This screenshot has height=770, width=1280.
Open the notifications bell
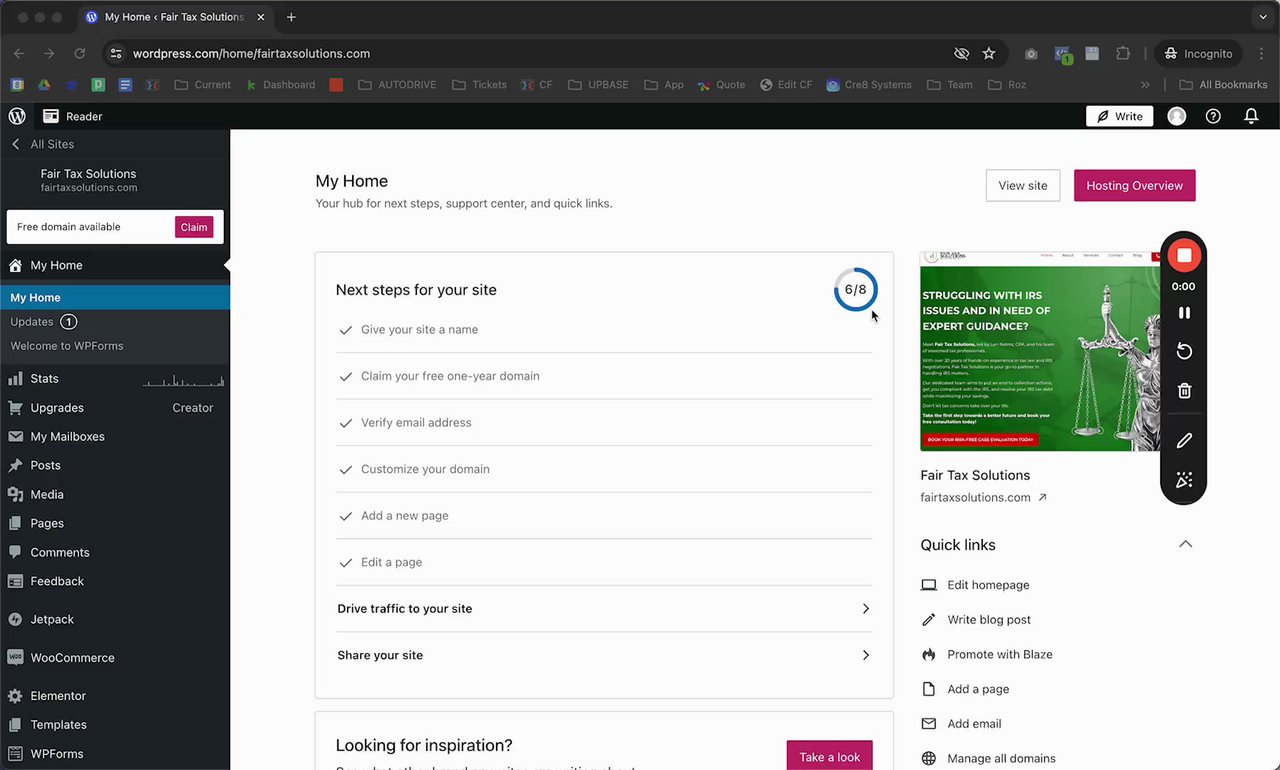coord(1251,116)
